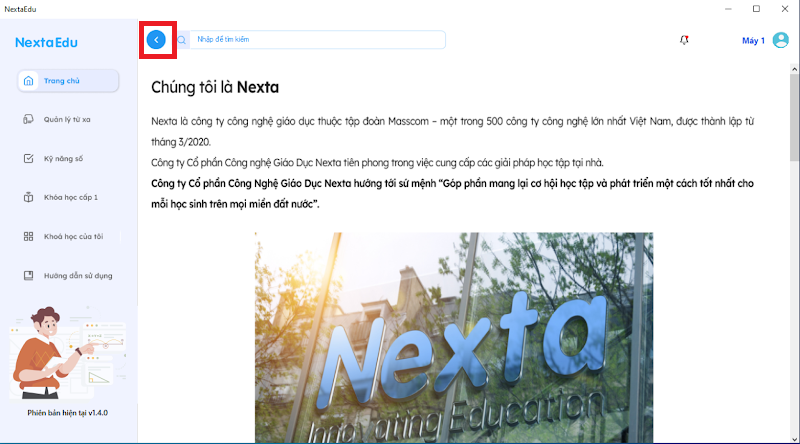Click the Trang chủ home icon
The width and height of the screenshot is (800, 444).
[29, 81]
